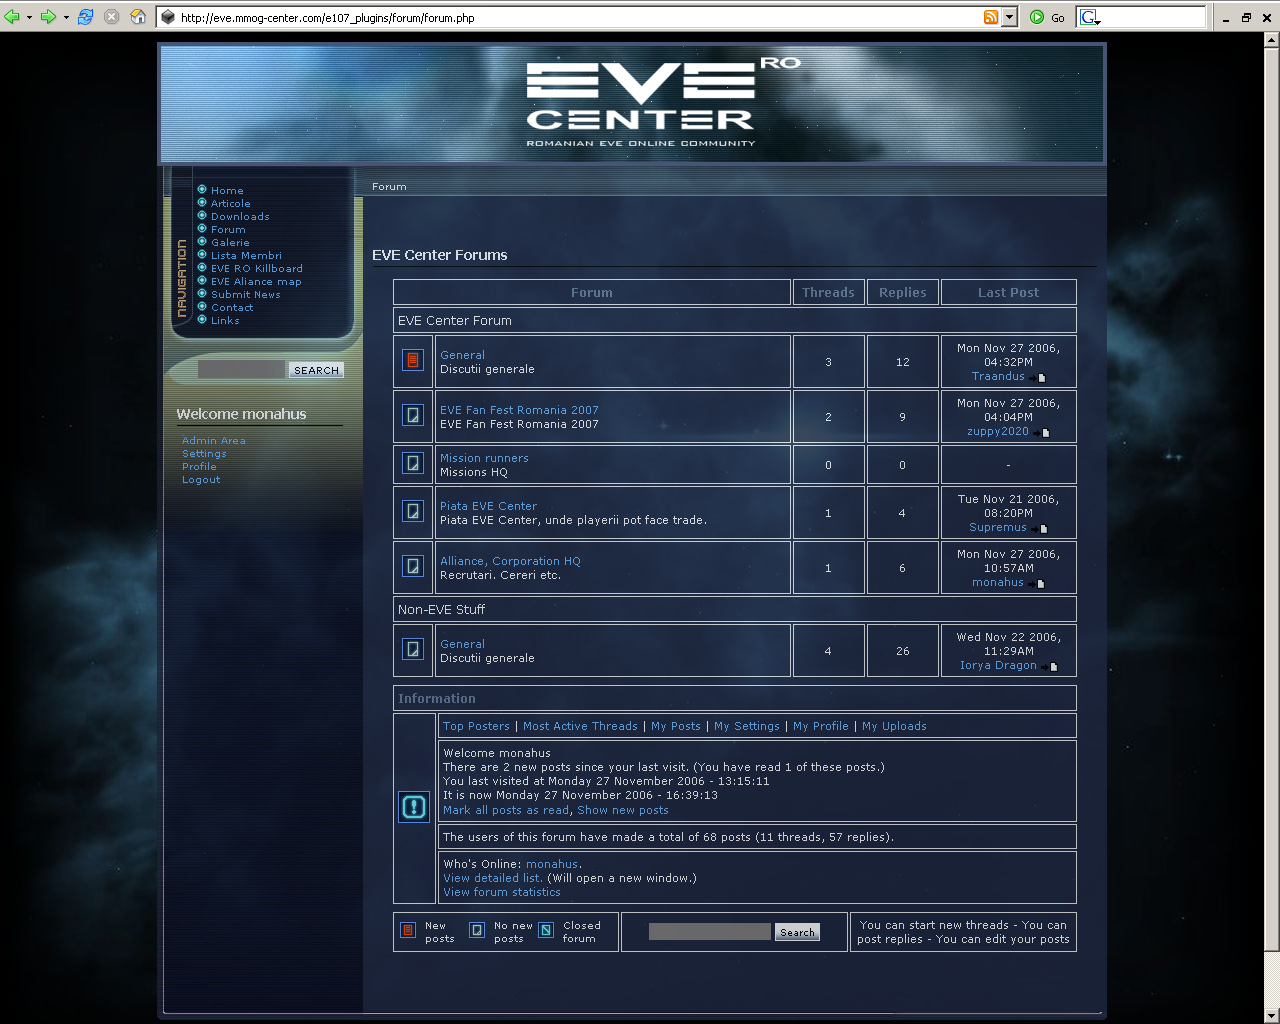Open the My Settings link
This screenshot has width=1280, height=1024.
click(x=747, y=726)
